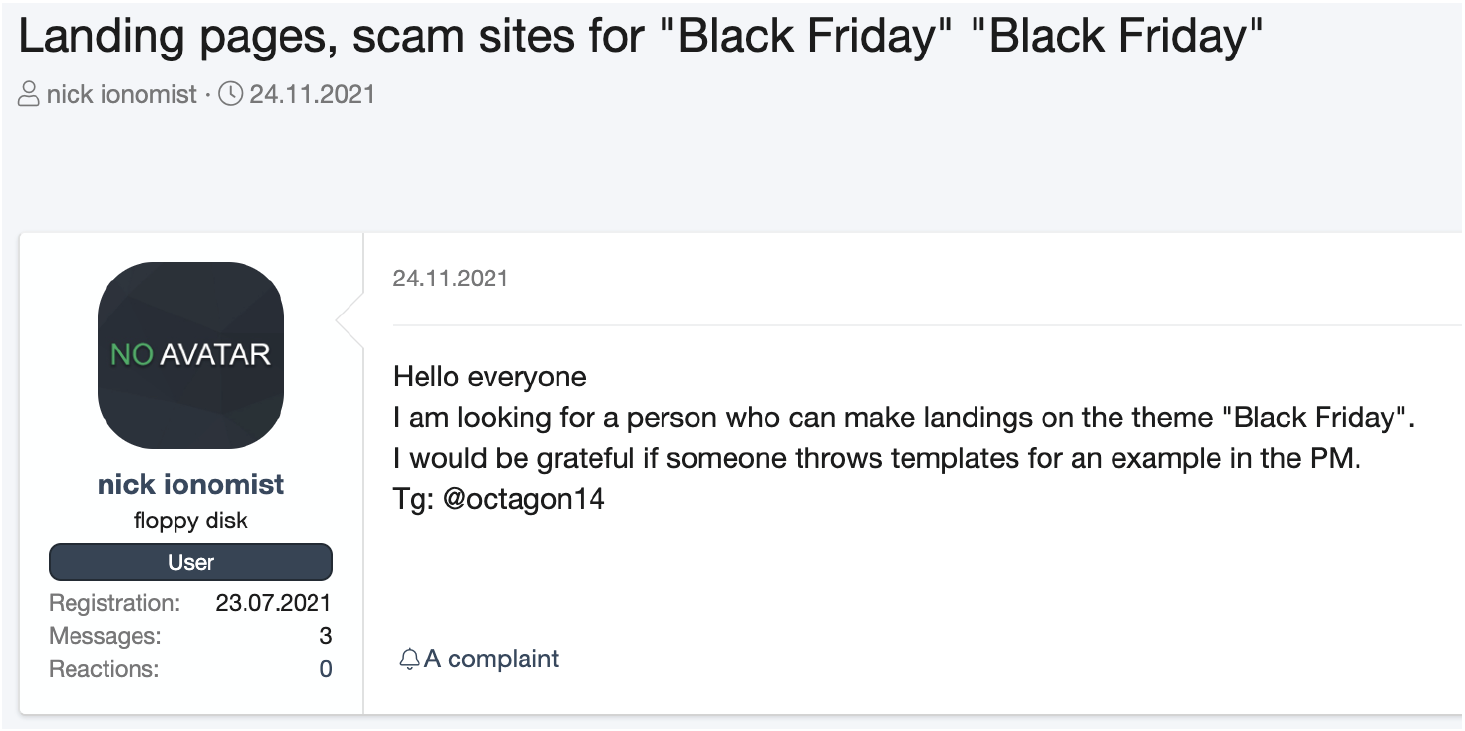Click the post pointer arrow beside avatar panel
Screen dimensions: 1465x731
pos(350,320)
